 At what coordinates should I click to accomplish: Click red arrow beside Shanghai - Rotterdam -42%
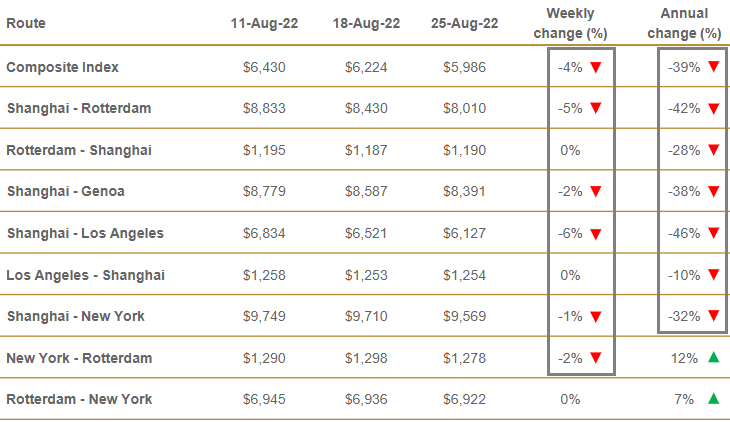[713, 109]
